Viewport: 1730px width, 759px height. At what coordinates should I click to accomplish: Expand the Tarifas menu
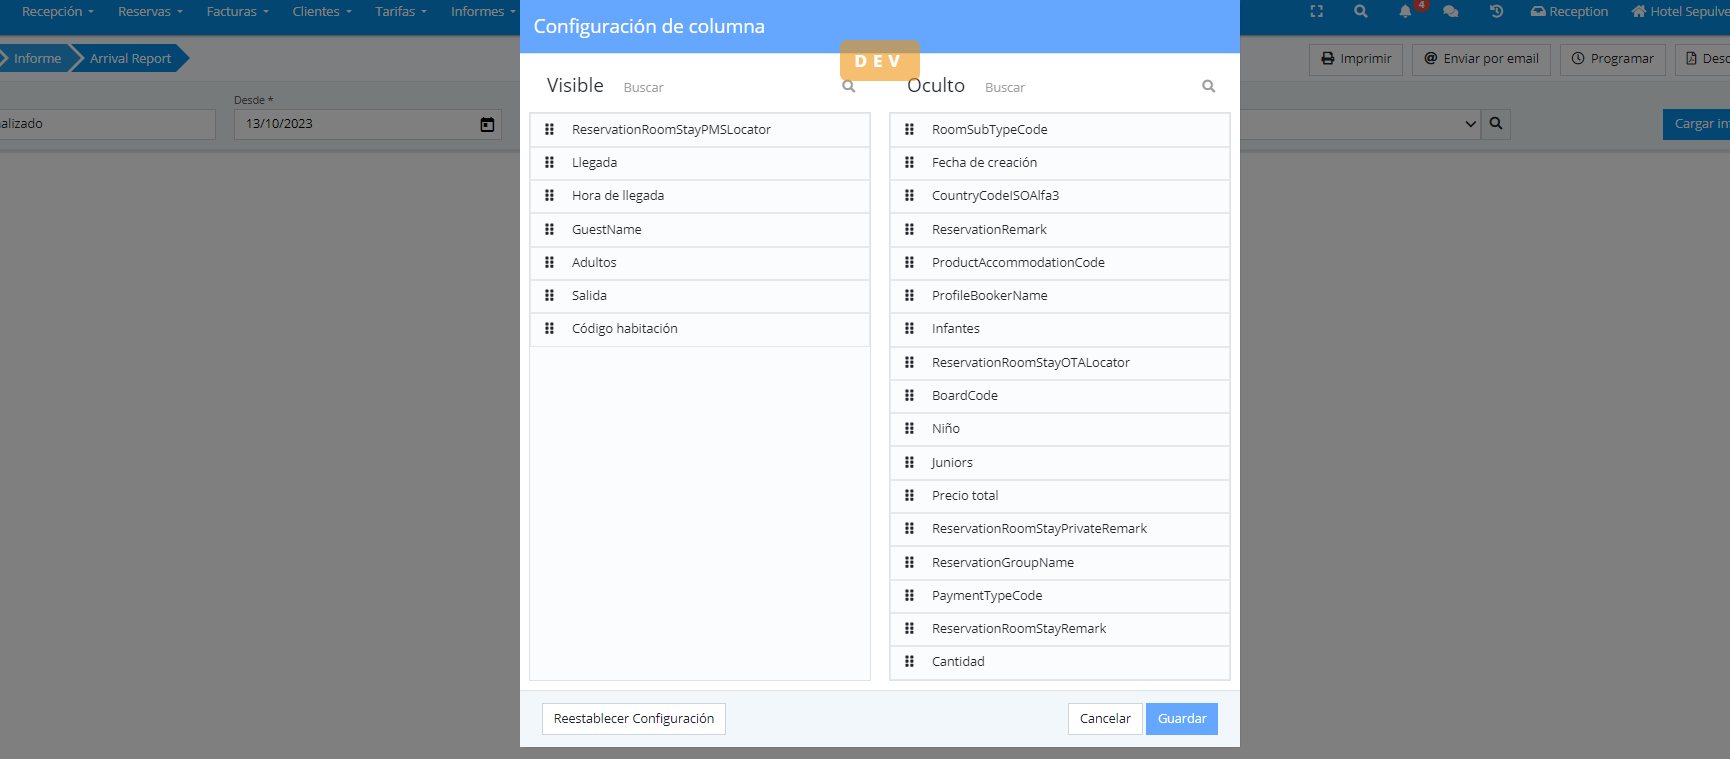coord(400,12)
